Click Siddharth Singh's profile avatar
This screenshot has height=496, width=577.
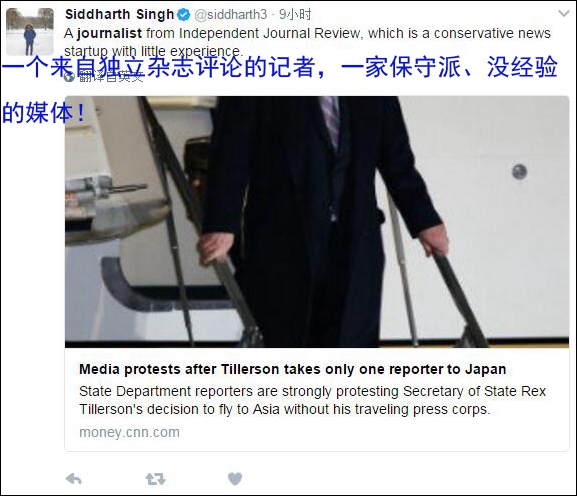[30, 32]
